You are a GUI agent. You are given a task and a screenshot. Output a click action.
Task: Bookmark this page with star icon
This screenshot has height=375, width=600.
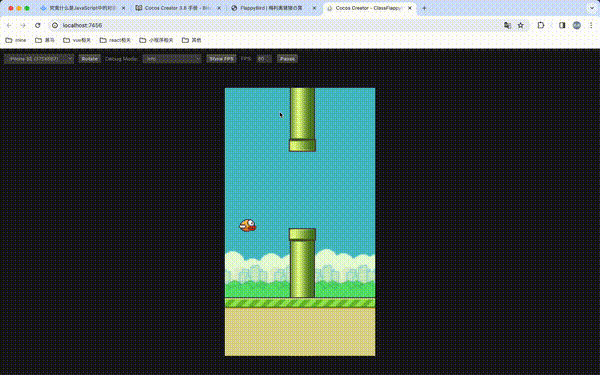[521, 25]
